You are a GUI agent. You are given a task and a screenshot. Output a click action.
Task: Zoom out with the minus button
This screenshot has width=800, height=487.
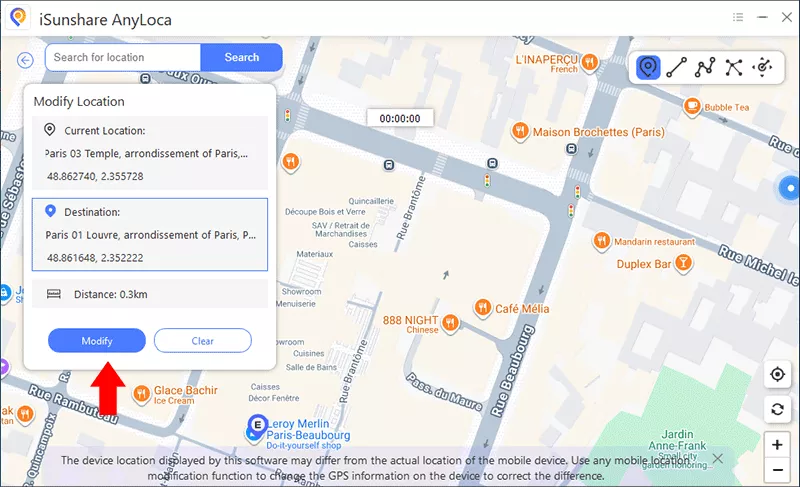click(x=777, y=470)
